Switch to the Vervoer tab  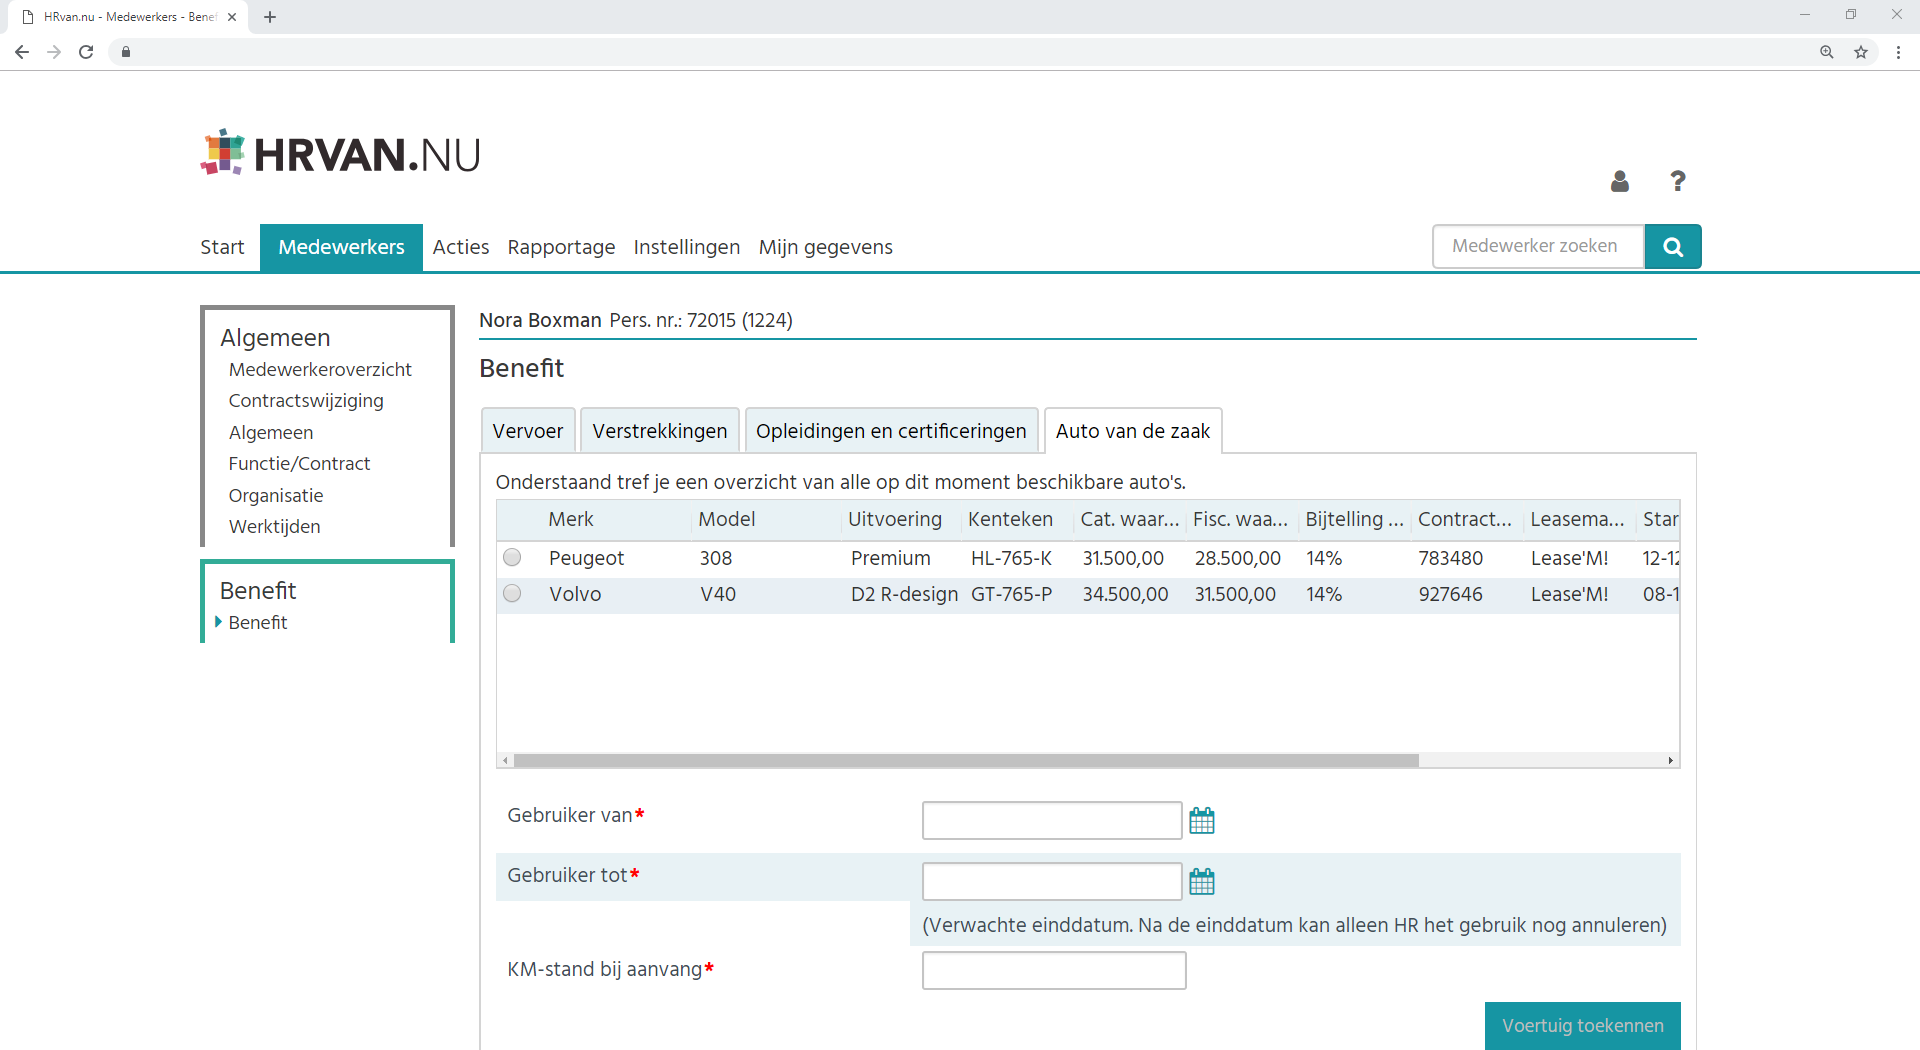pyautogui.click(x=528, y=431)
